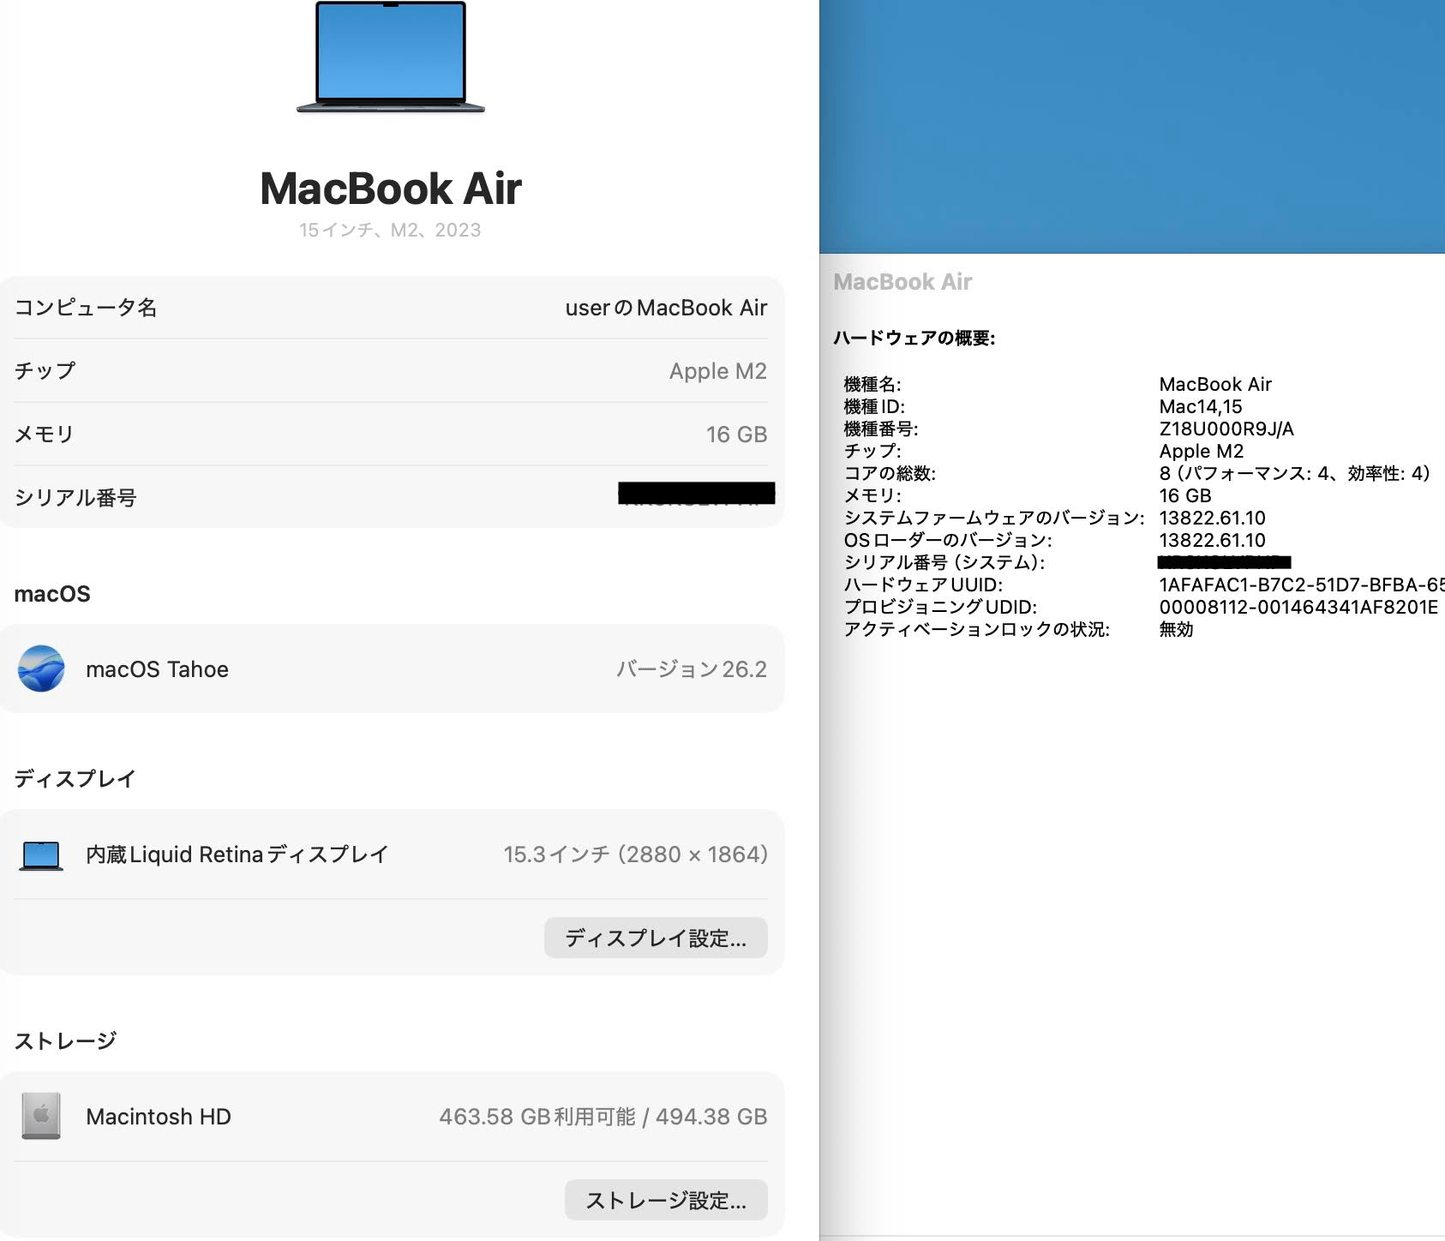This screenshot has height=1241, width=1445.
Task: Click the '8 (パフォーマンス: 4、効率性: 4)' value
Action: tap(1295, 473)
